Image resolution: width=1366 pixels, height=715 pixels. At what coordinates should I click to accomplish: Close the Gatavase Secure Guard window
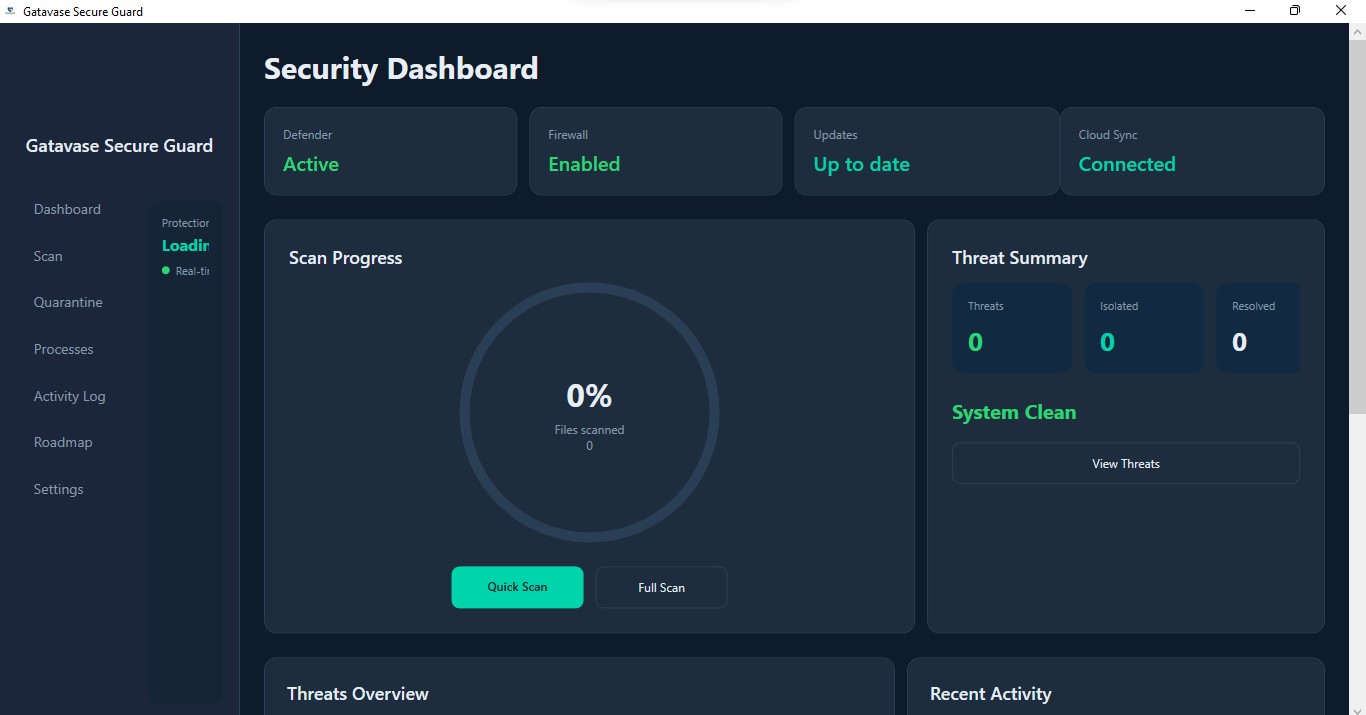[x=1341, y=11]
